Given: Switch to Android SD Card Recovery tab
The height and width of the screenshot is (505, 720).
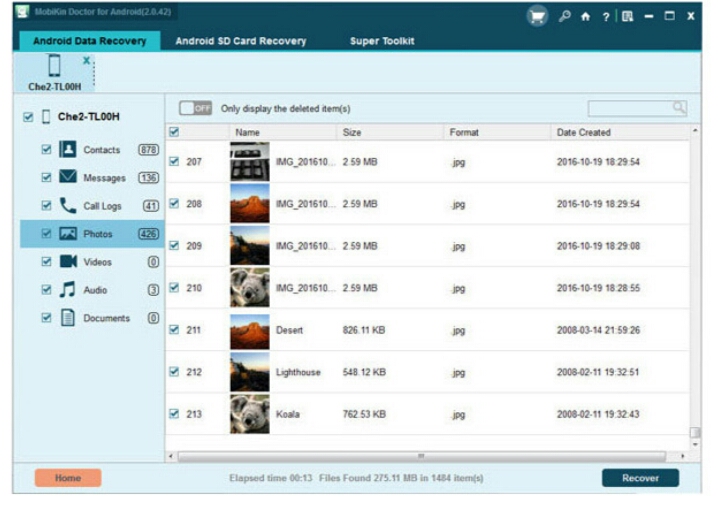Looking at the screenshot, I should (240, 41).
